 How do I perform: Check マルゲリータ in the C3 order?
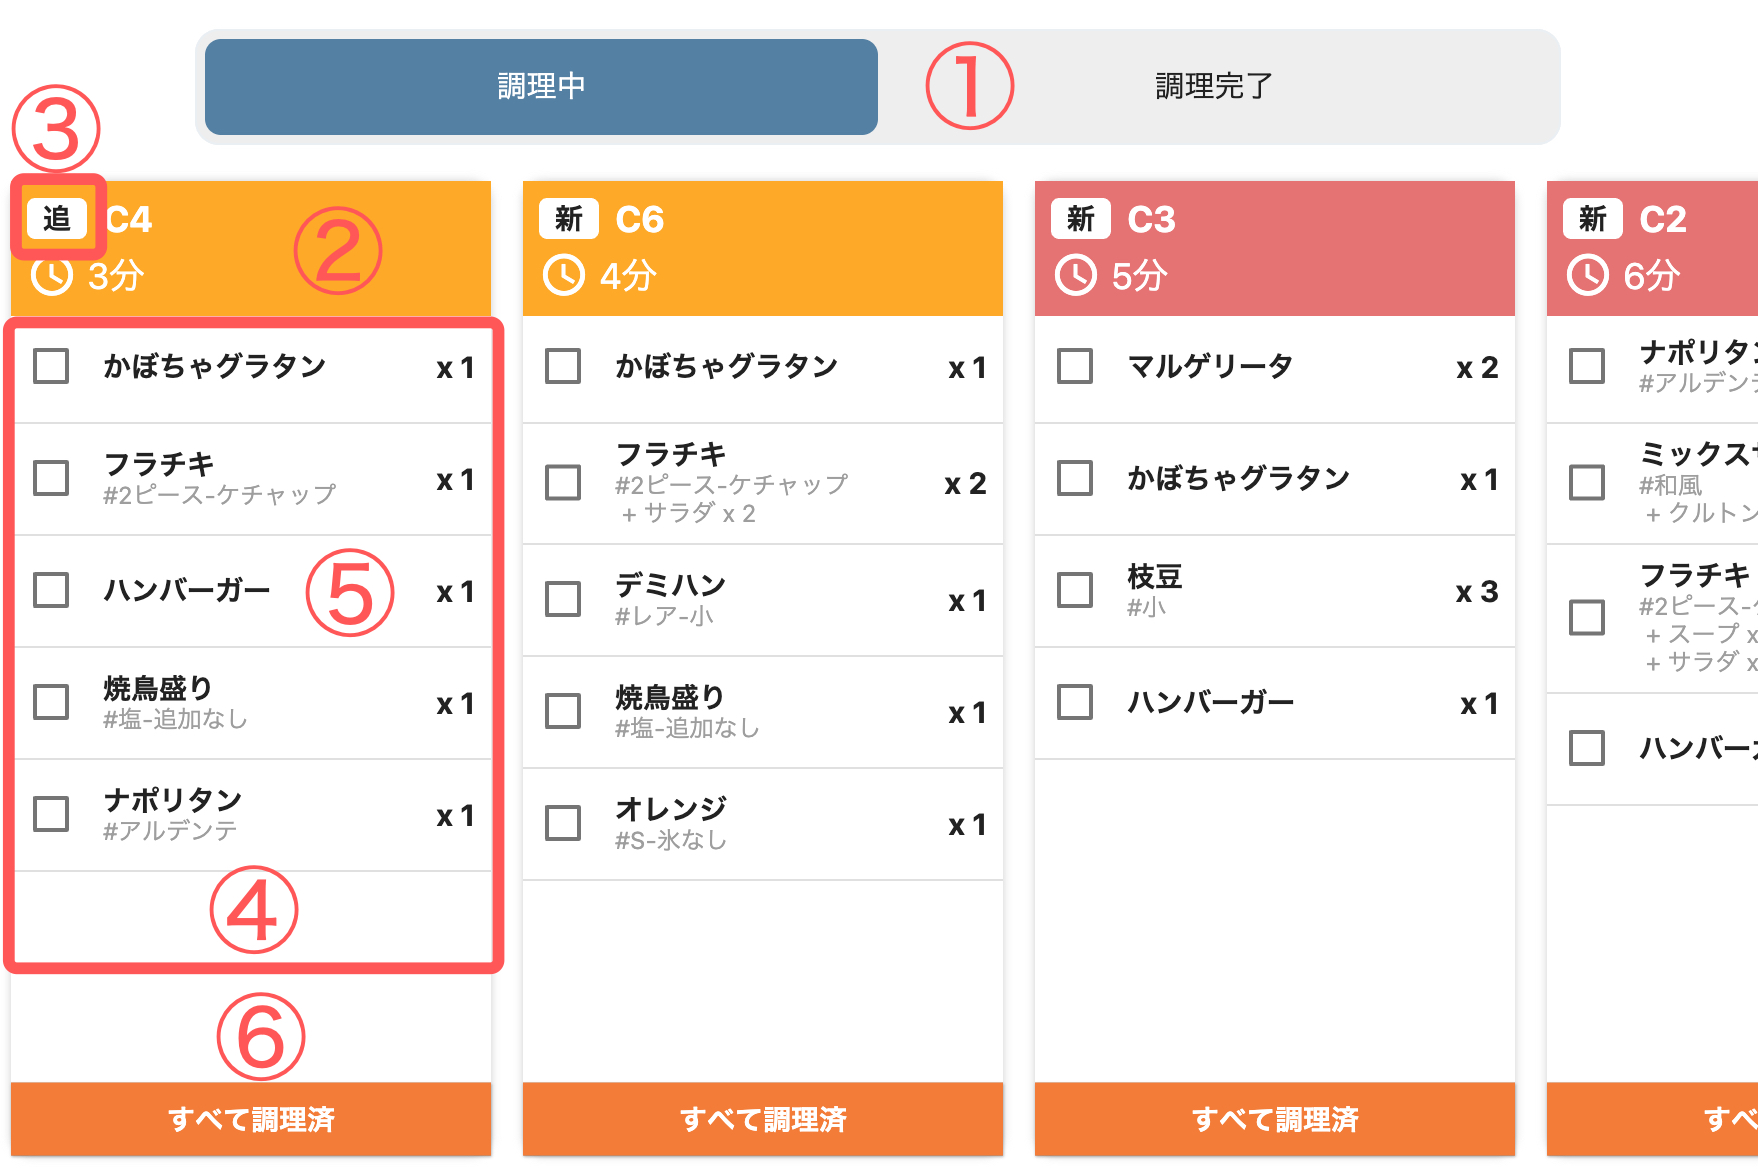tap(1075, 366)
